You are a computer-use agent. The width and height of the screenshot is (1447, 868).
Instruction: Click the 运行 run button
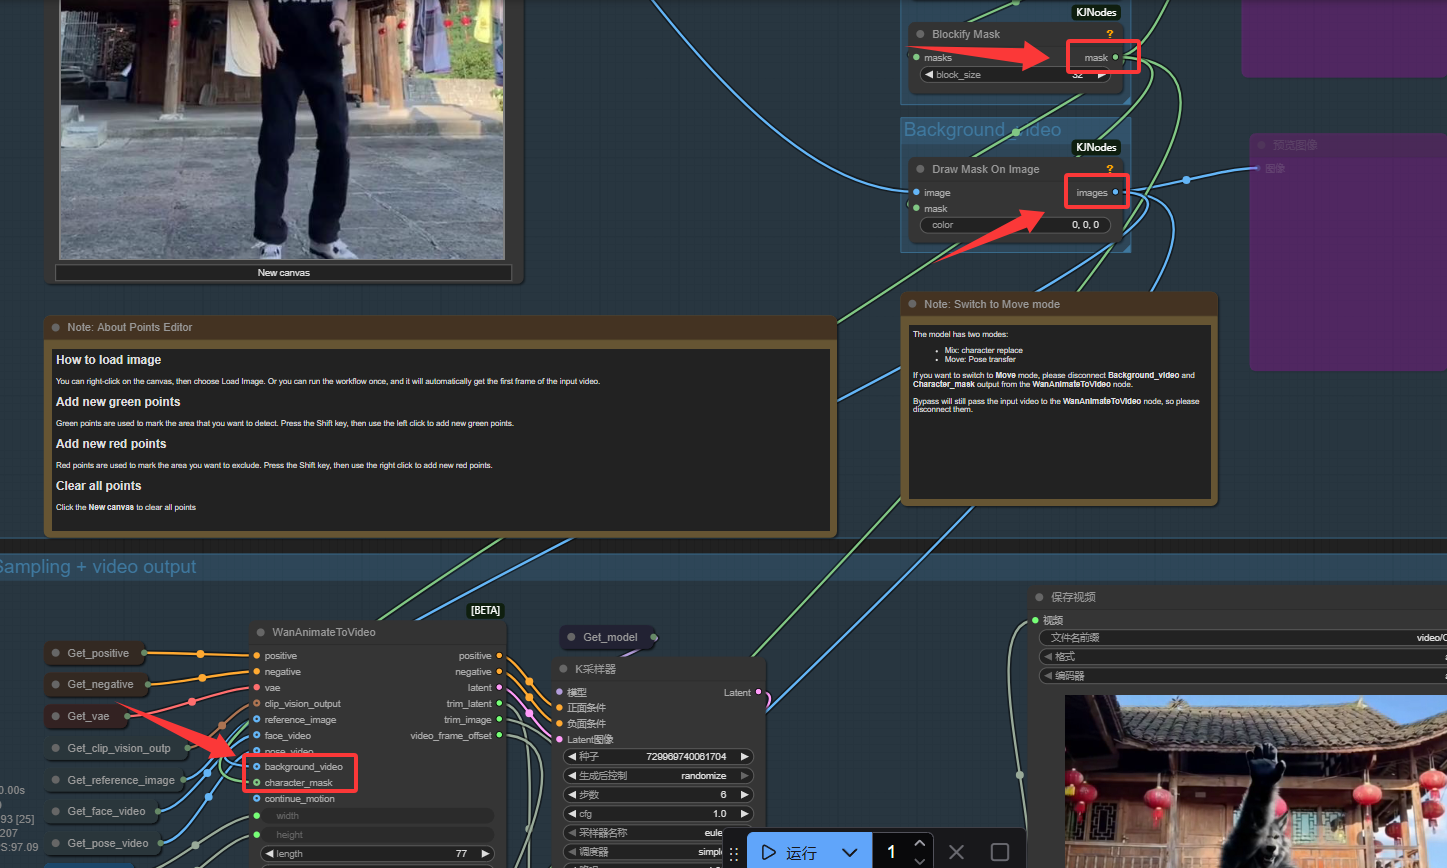(x=789, y=853)
